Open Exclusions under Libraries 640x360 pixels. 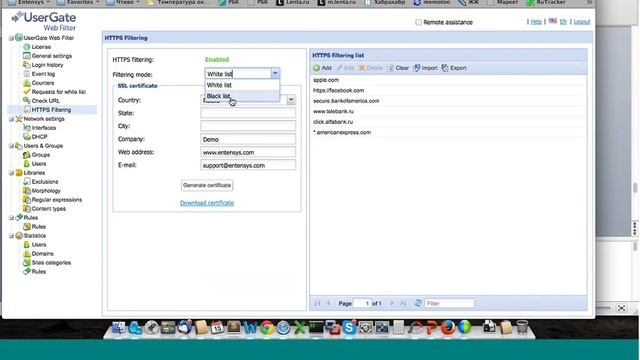point(45,182)
